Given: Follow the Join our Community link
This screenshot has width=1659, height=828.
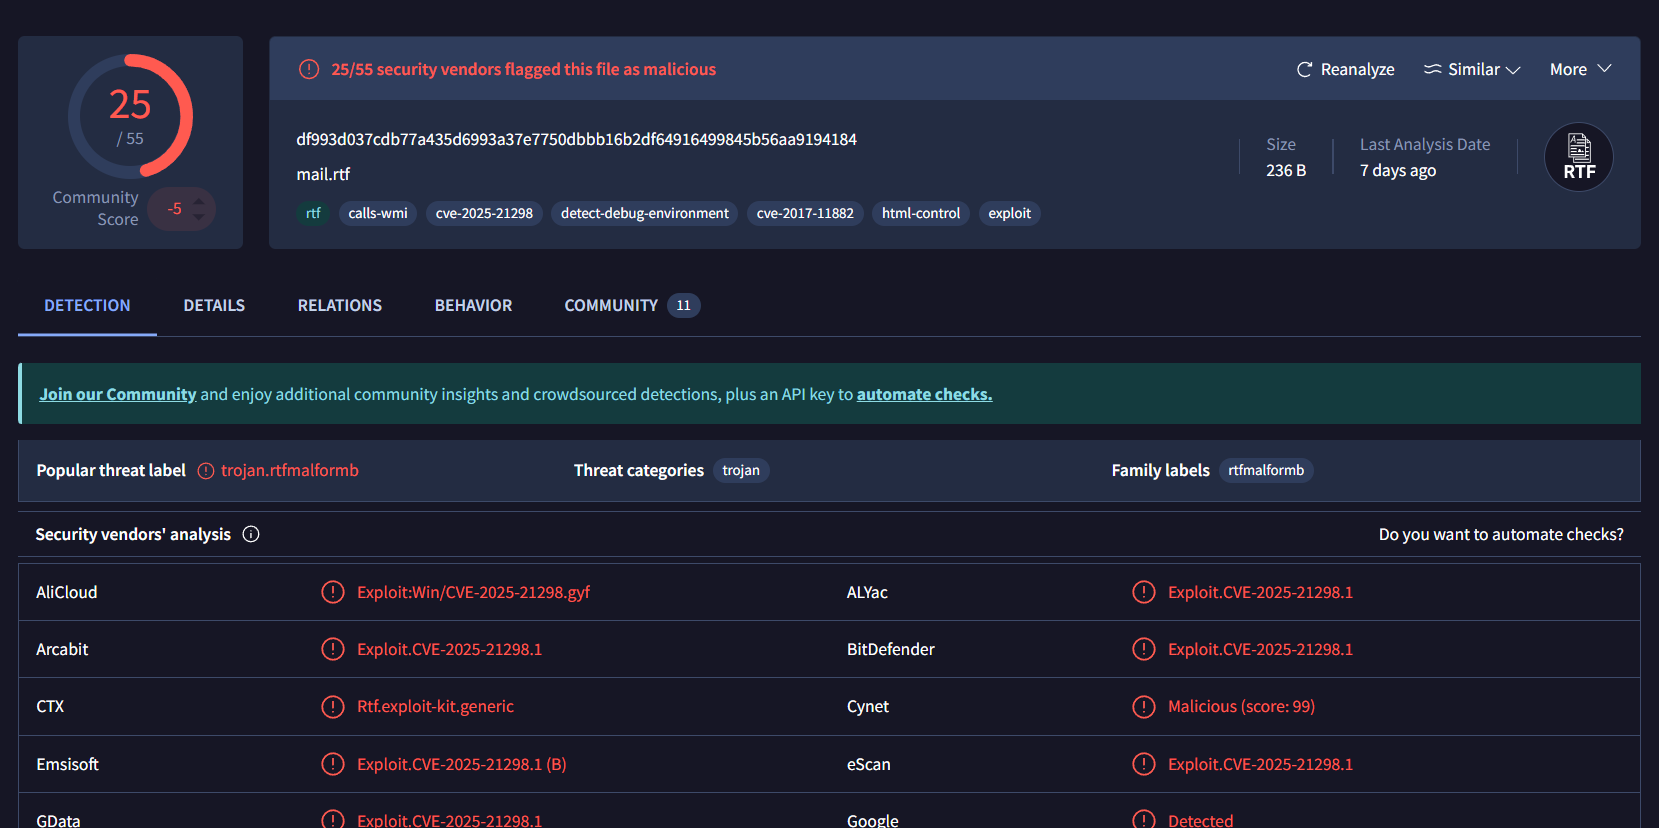Looking at the screenshot, I should (118, 394).
